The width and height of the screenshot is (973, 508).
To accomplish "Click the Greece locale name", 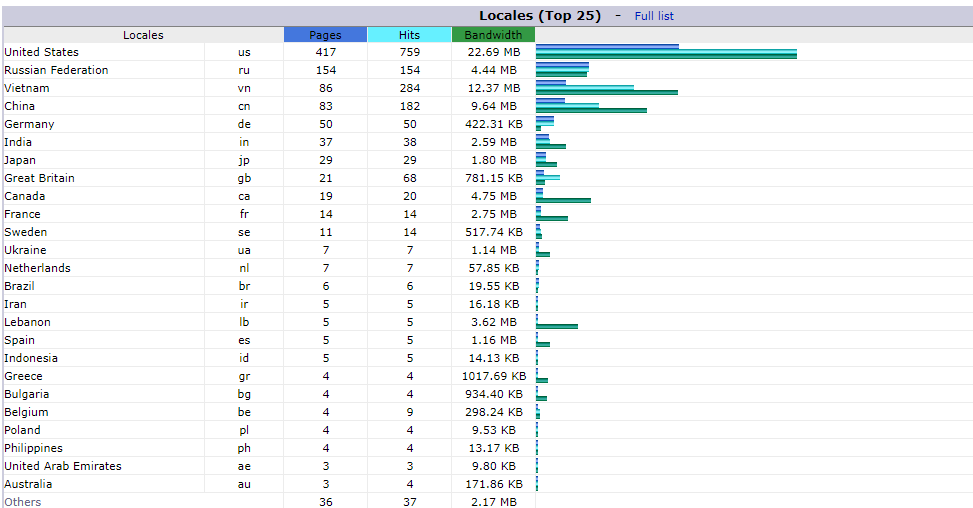I will coord(24,376).
